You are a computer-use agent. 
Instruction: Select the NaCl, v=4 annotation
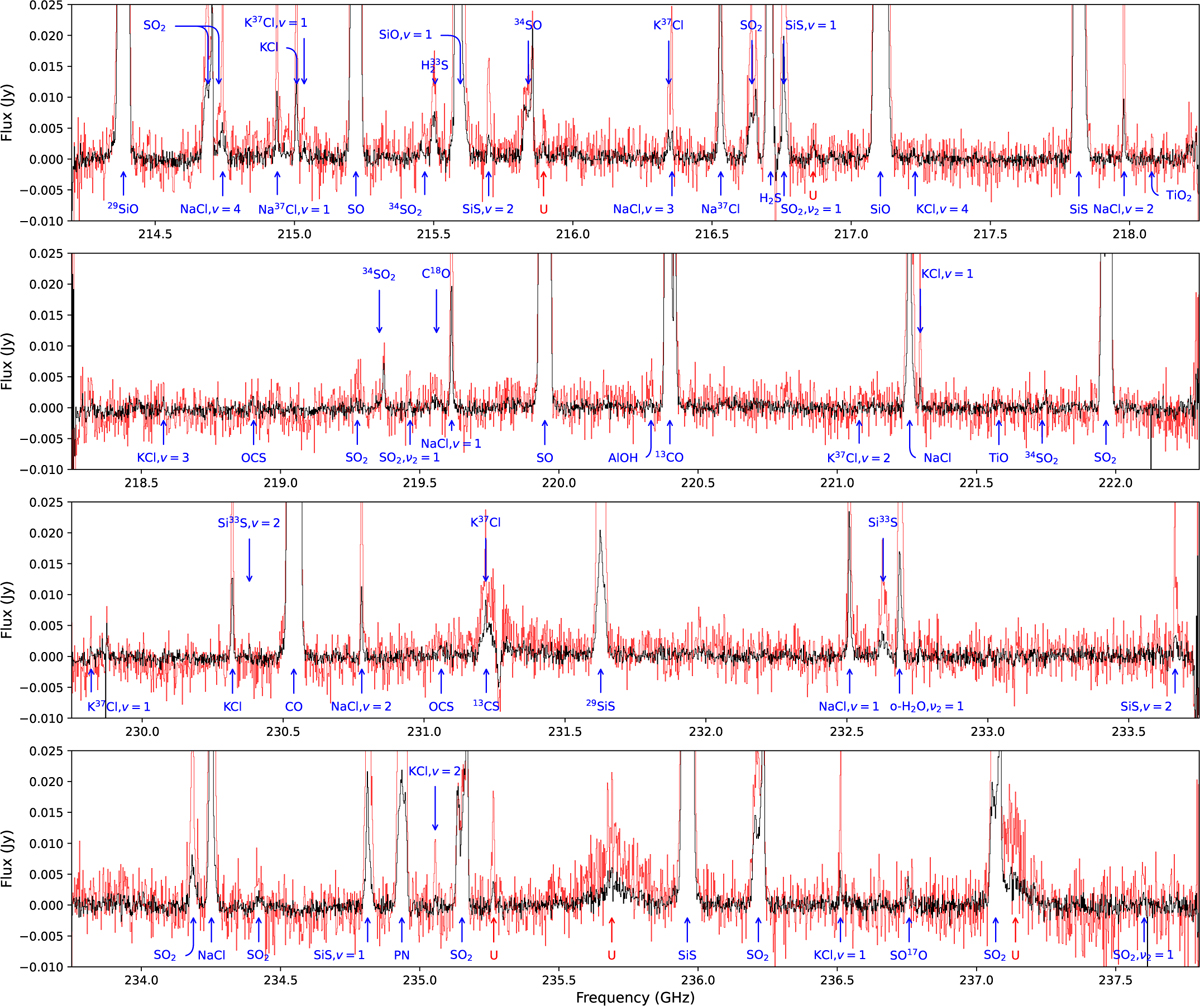click(211, 209)
